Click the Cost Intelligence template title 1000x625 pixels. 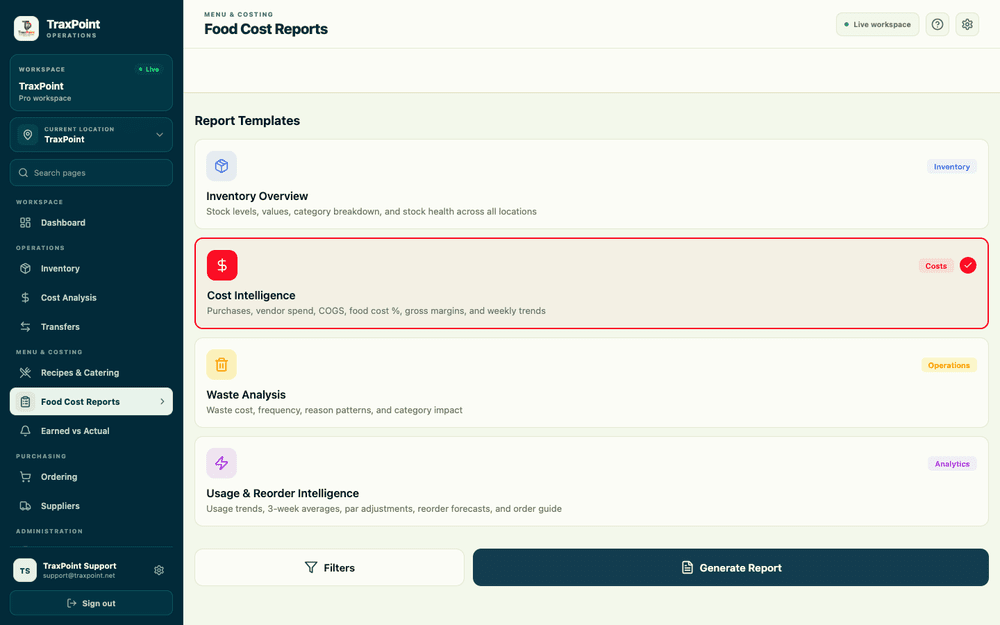pos(251,295)
